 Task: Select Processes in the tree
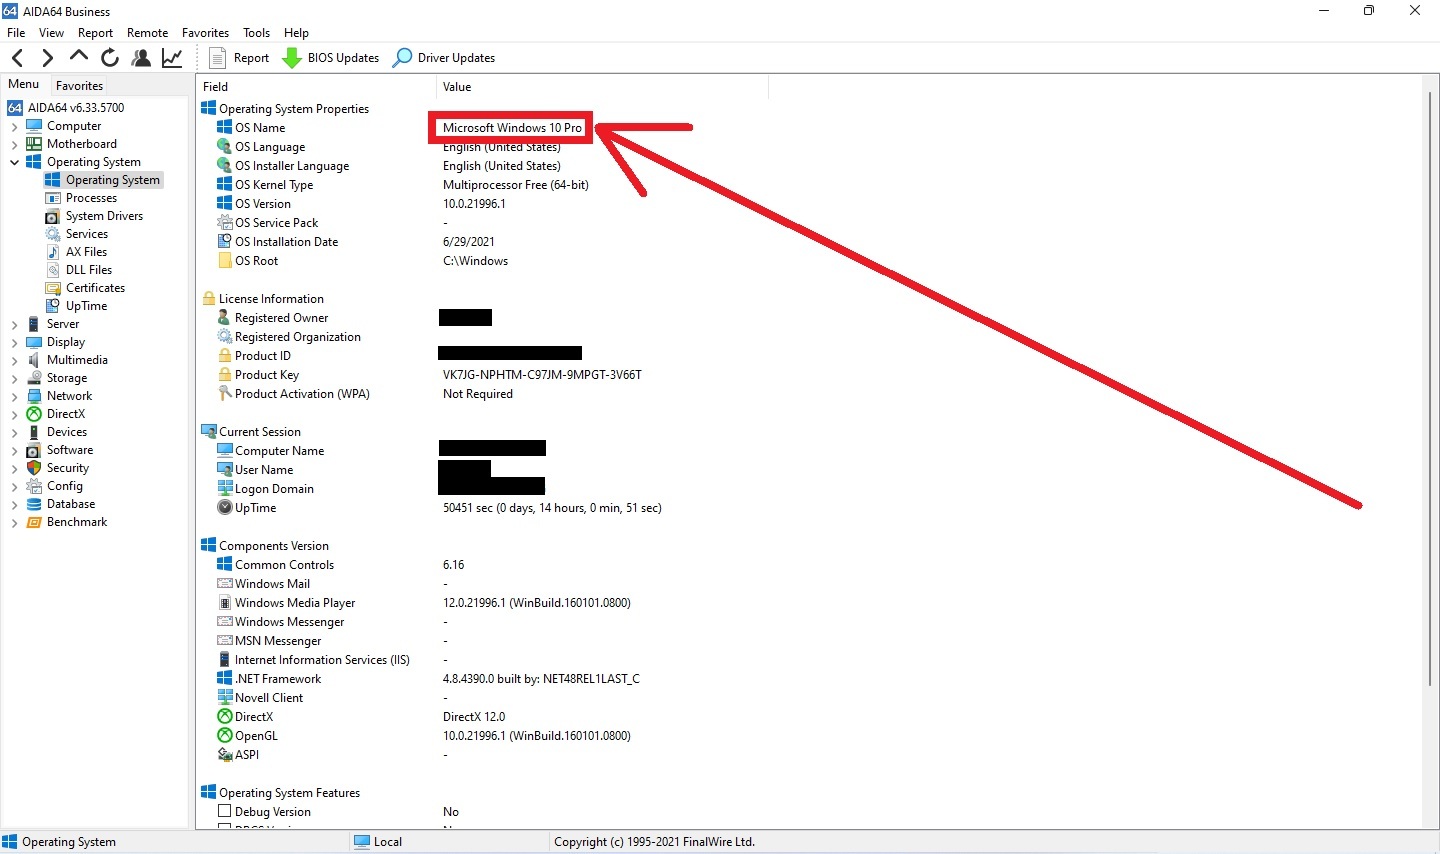point(91,198)
